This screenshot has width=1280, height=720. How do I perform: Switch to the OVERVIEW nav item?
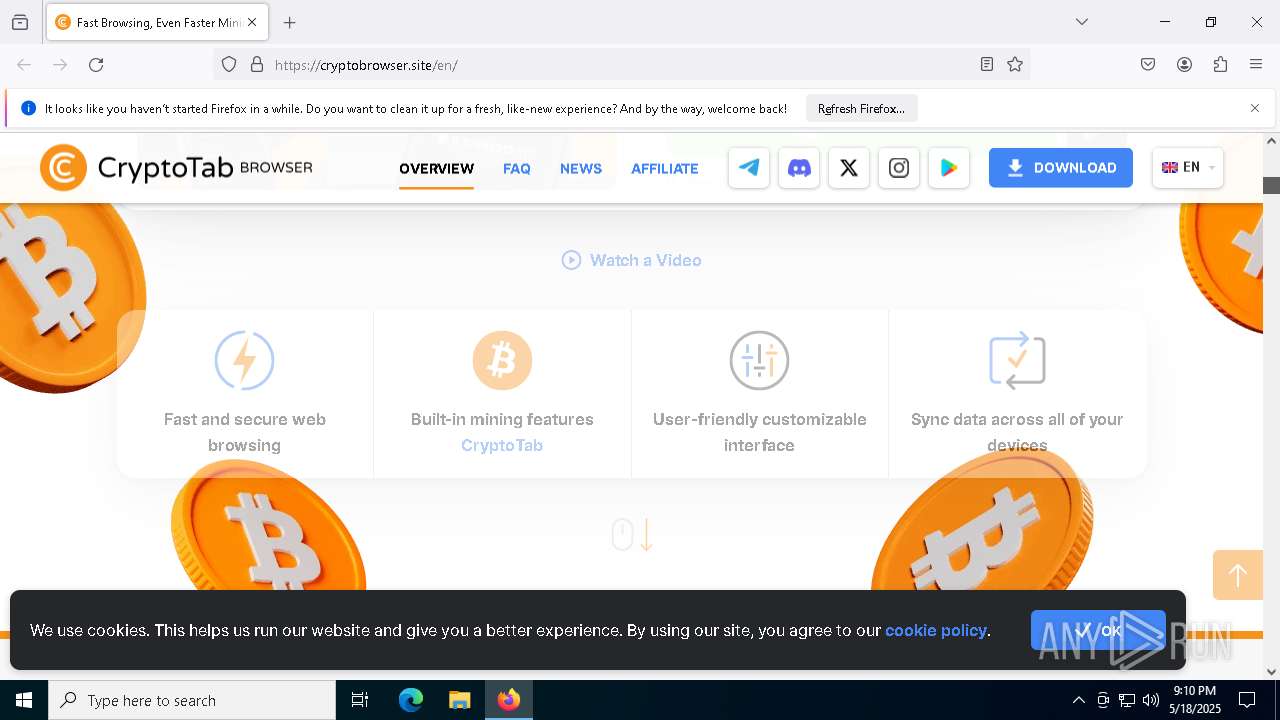coord(436,168)
